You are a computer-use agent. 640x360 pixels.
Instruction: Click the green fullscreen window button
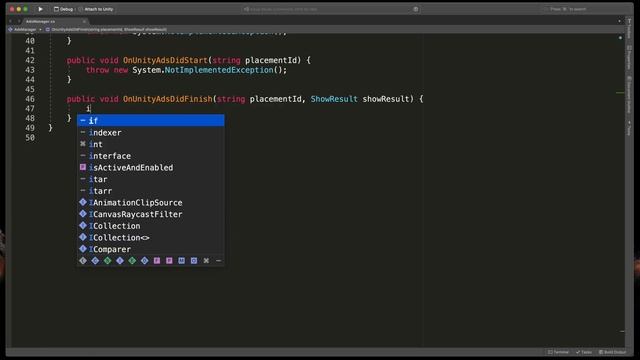tap(26, 9)
